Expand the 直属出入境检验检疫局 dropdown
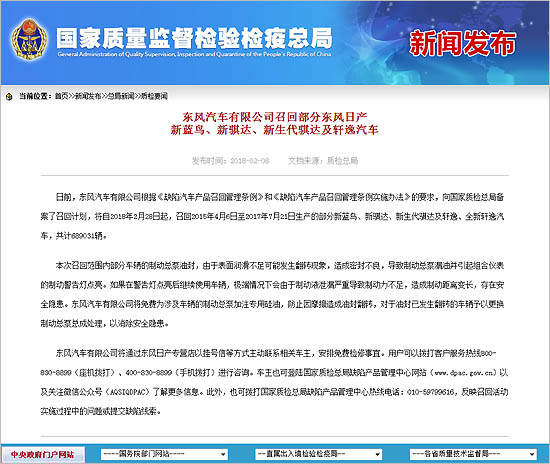The image size is (550, 464). pyautogui.click(x=318, y=454)
